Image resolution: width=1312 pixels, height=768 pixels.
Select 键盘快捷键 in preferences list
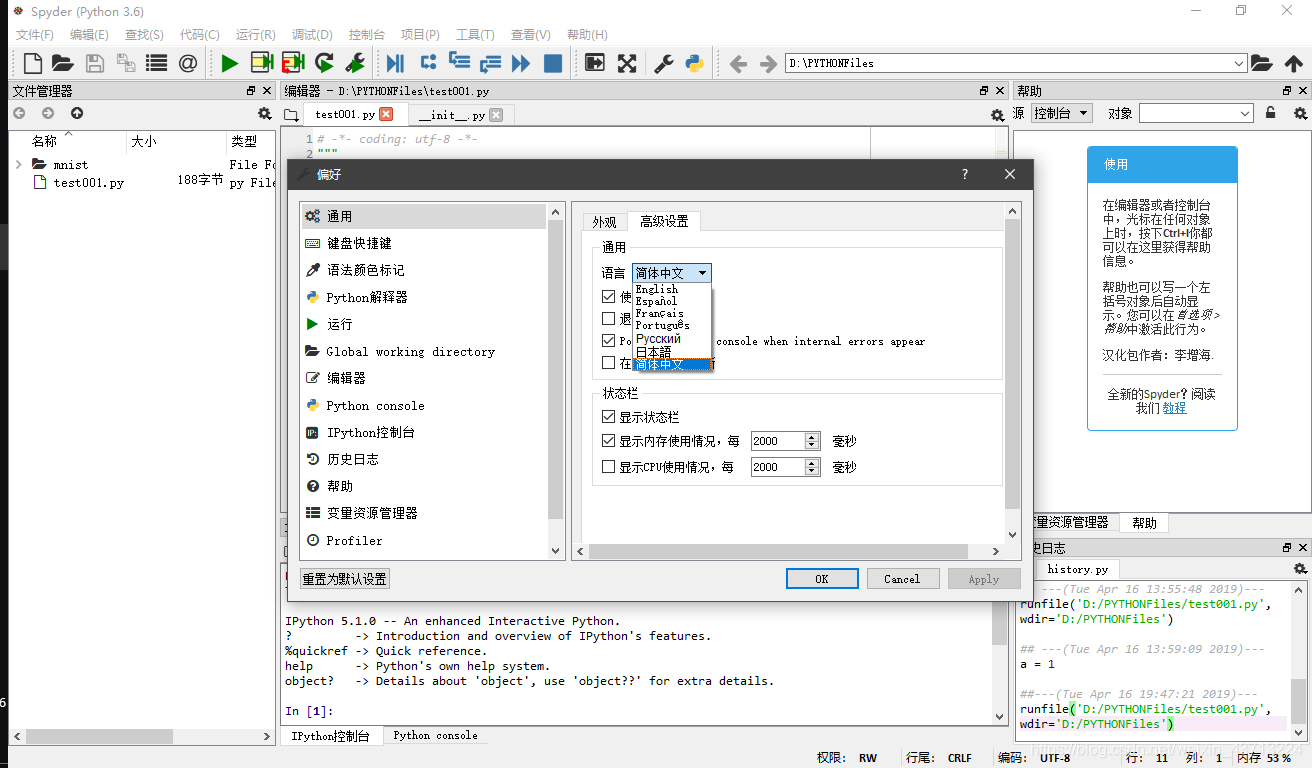pyautogui.click(x=424, y=243)
